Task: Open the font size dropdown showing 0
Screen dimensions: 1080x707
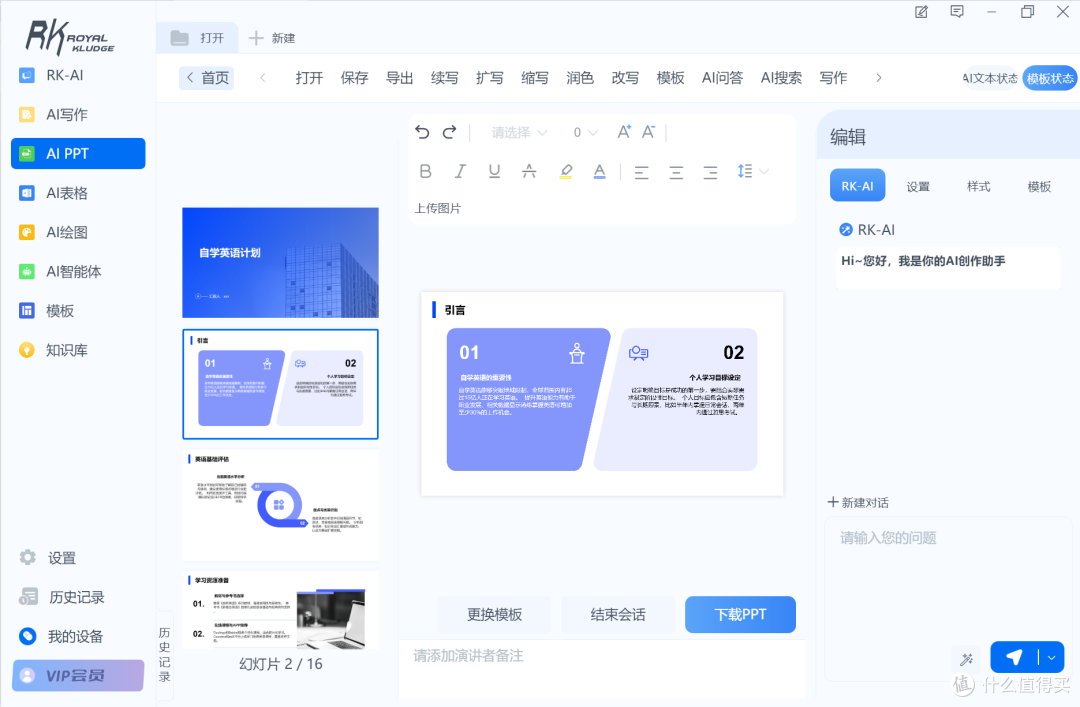Action: [x=585, y=132]
